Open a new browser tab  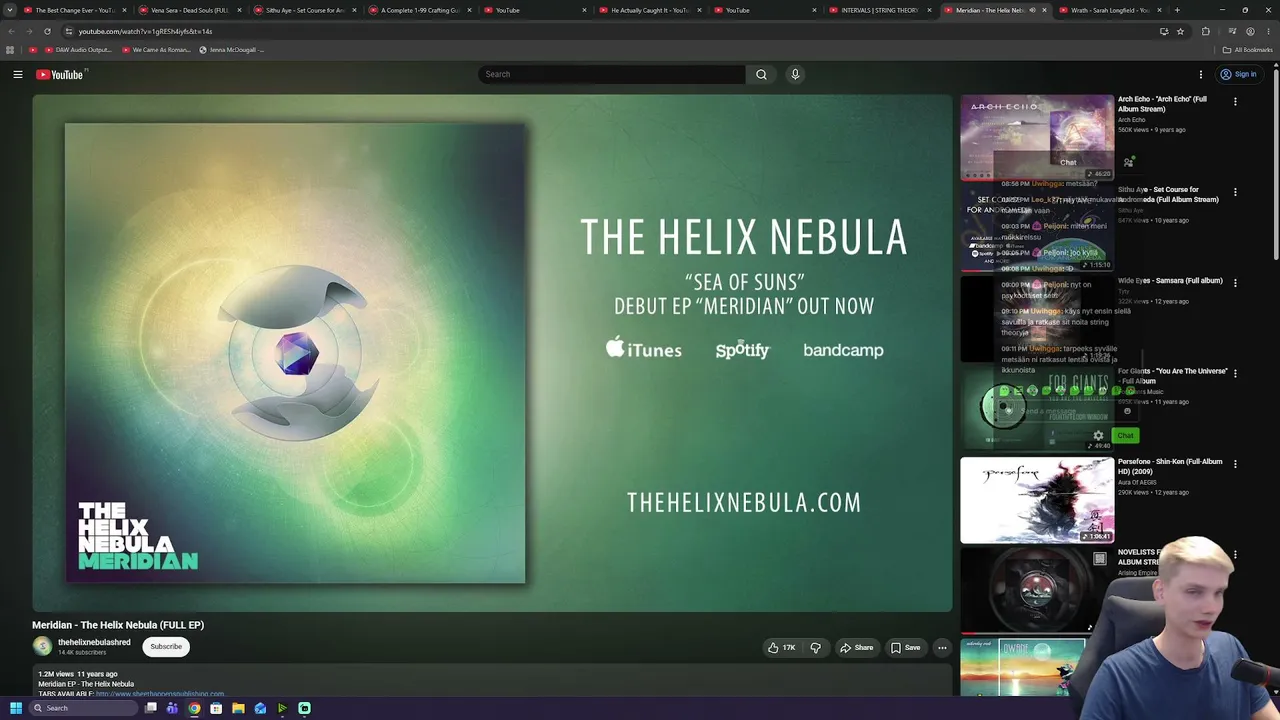coord(1177,10)
